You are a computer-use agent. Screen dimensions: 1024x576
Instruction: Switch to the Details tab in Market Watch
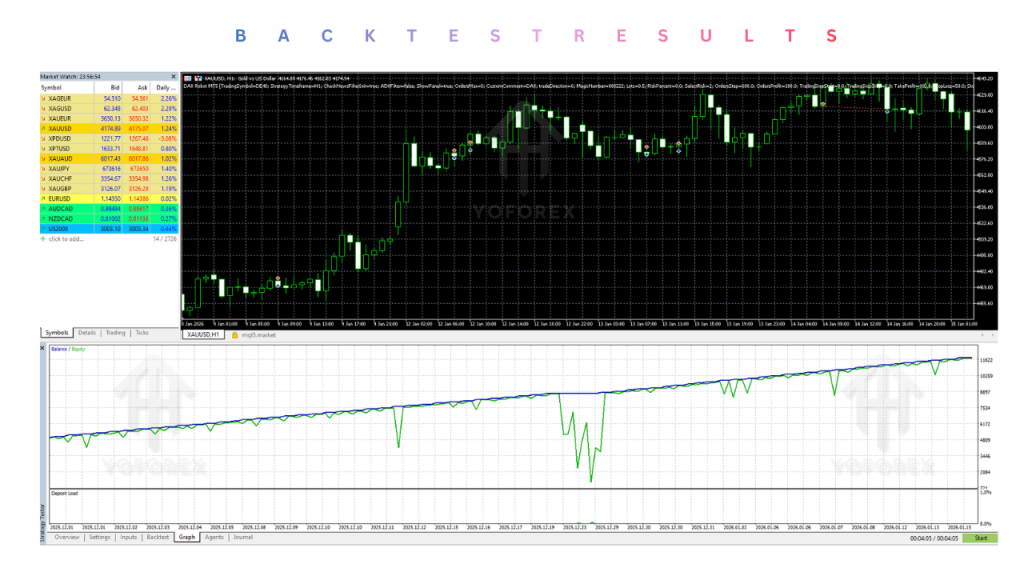pyautogui.click(x=87, y=333)
